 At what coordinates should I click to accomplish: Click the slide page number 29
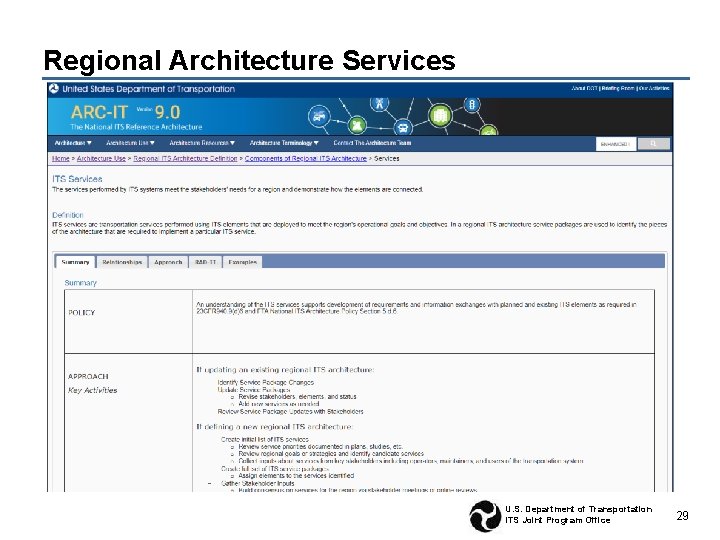tap(682, 516)
